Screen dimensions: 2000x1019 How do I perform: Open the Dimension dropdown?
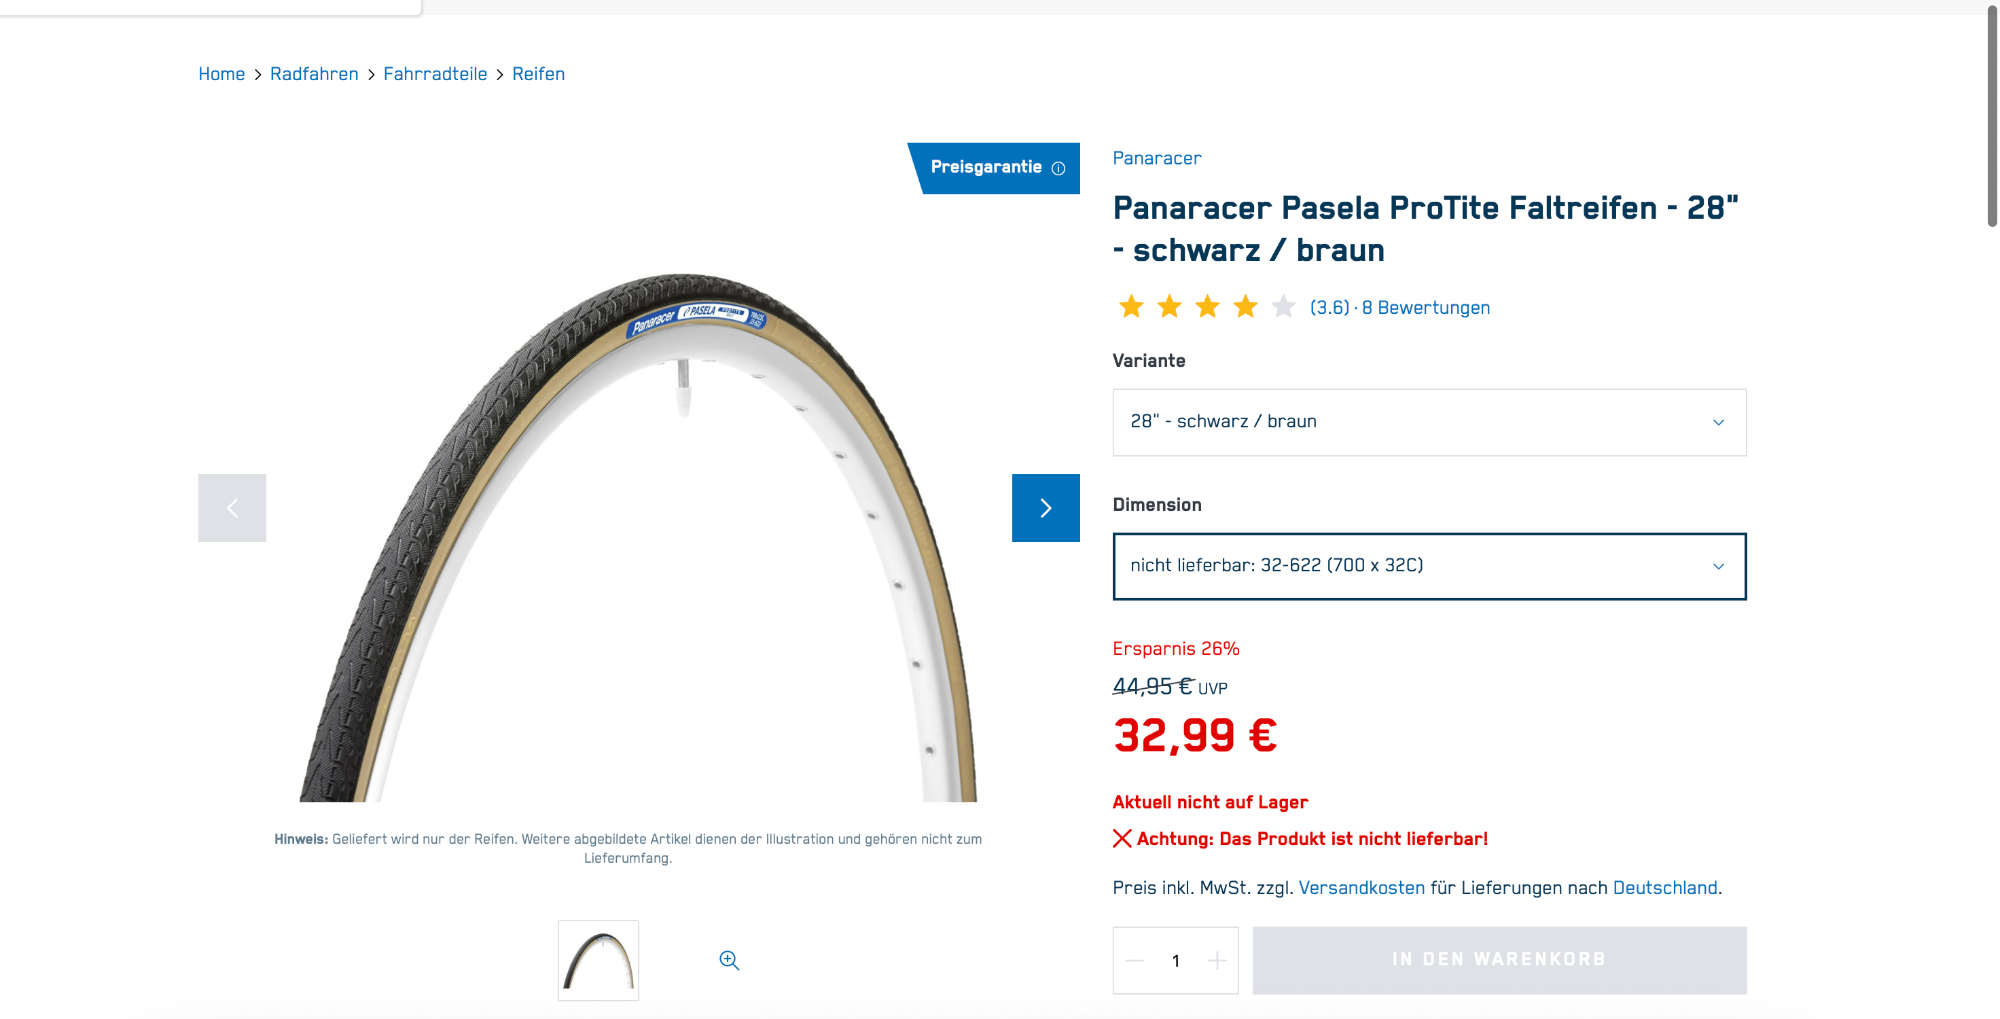point(1429,566)
